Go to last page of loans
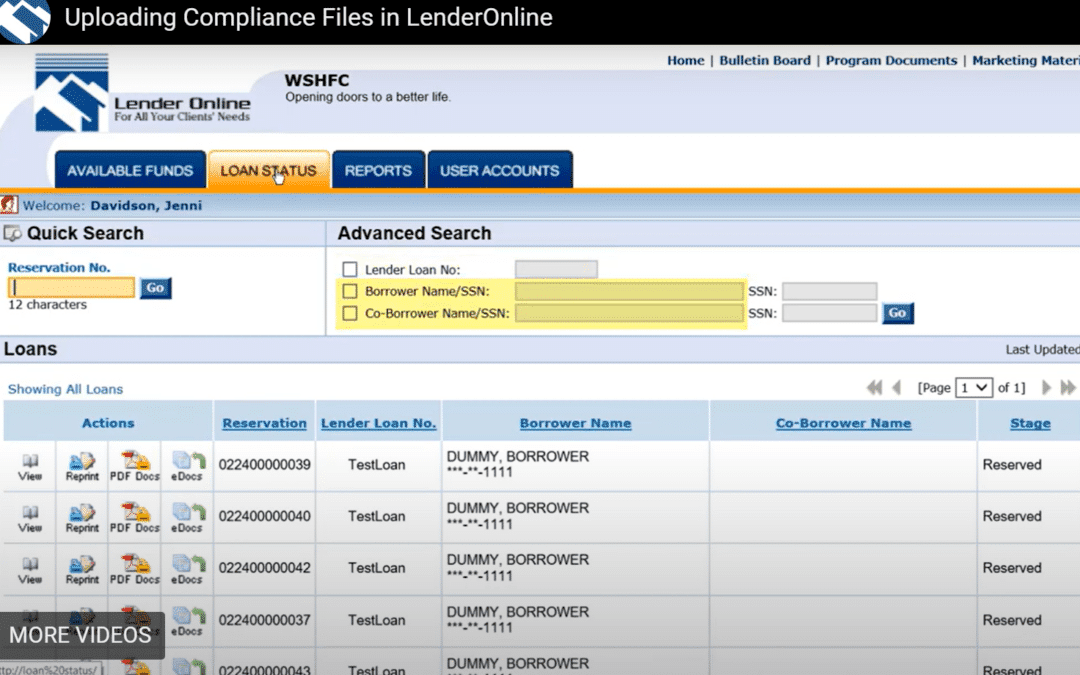The width and height of the screenshot is (1080, 675). (x=1068, y=388)
